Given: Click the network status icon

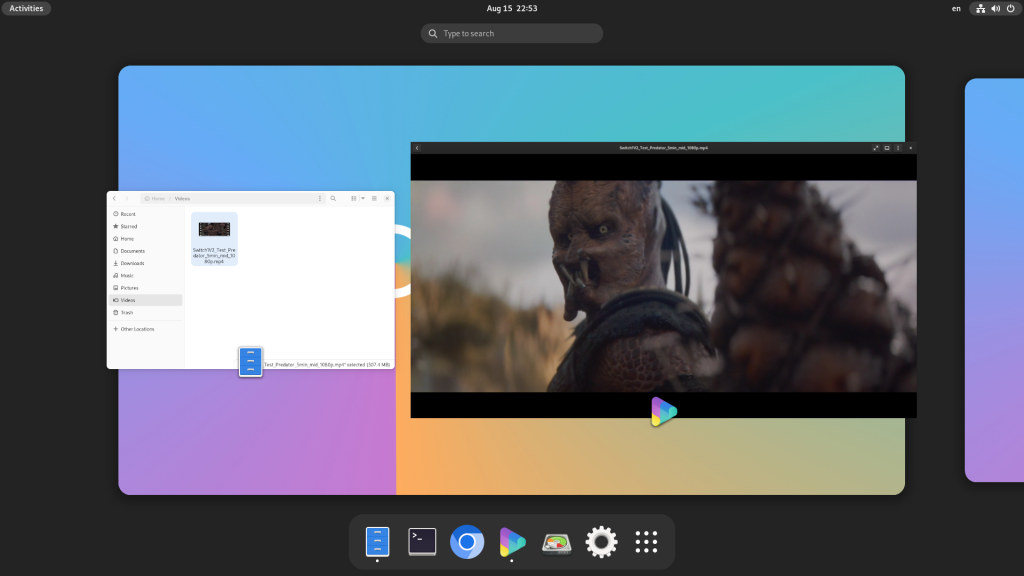Looking at the screenshot, I should click(980, 8).
